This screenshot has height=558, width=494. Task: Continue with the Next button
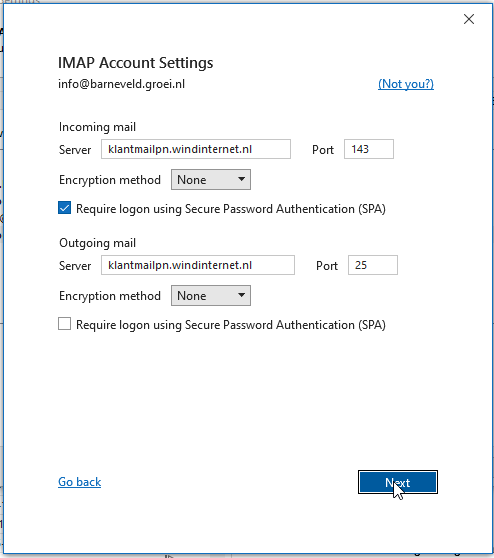coord(398,482)
